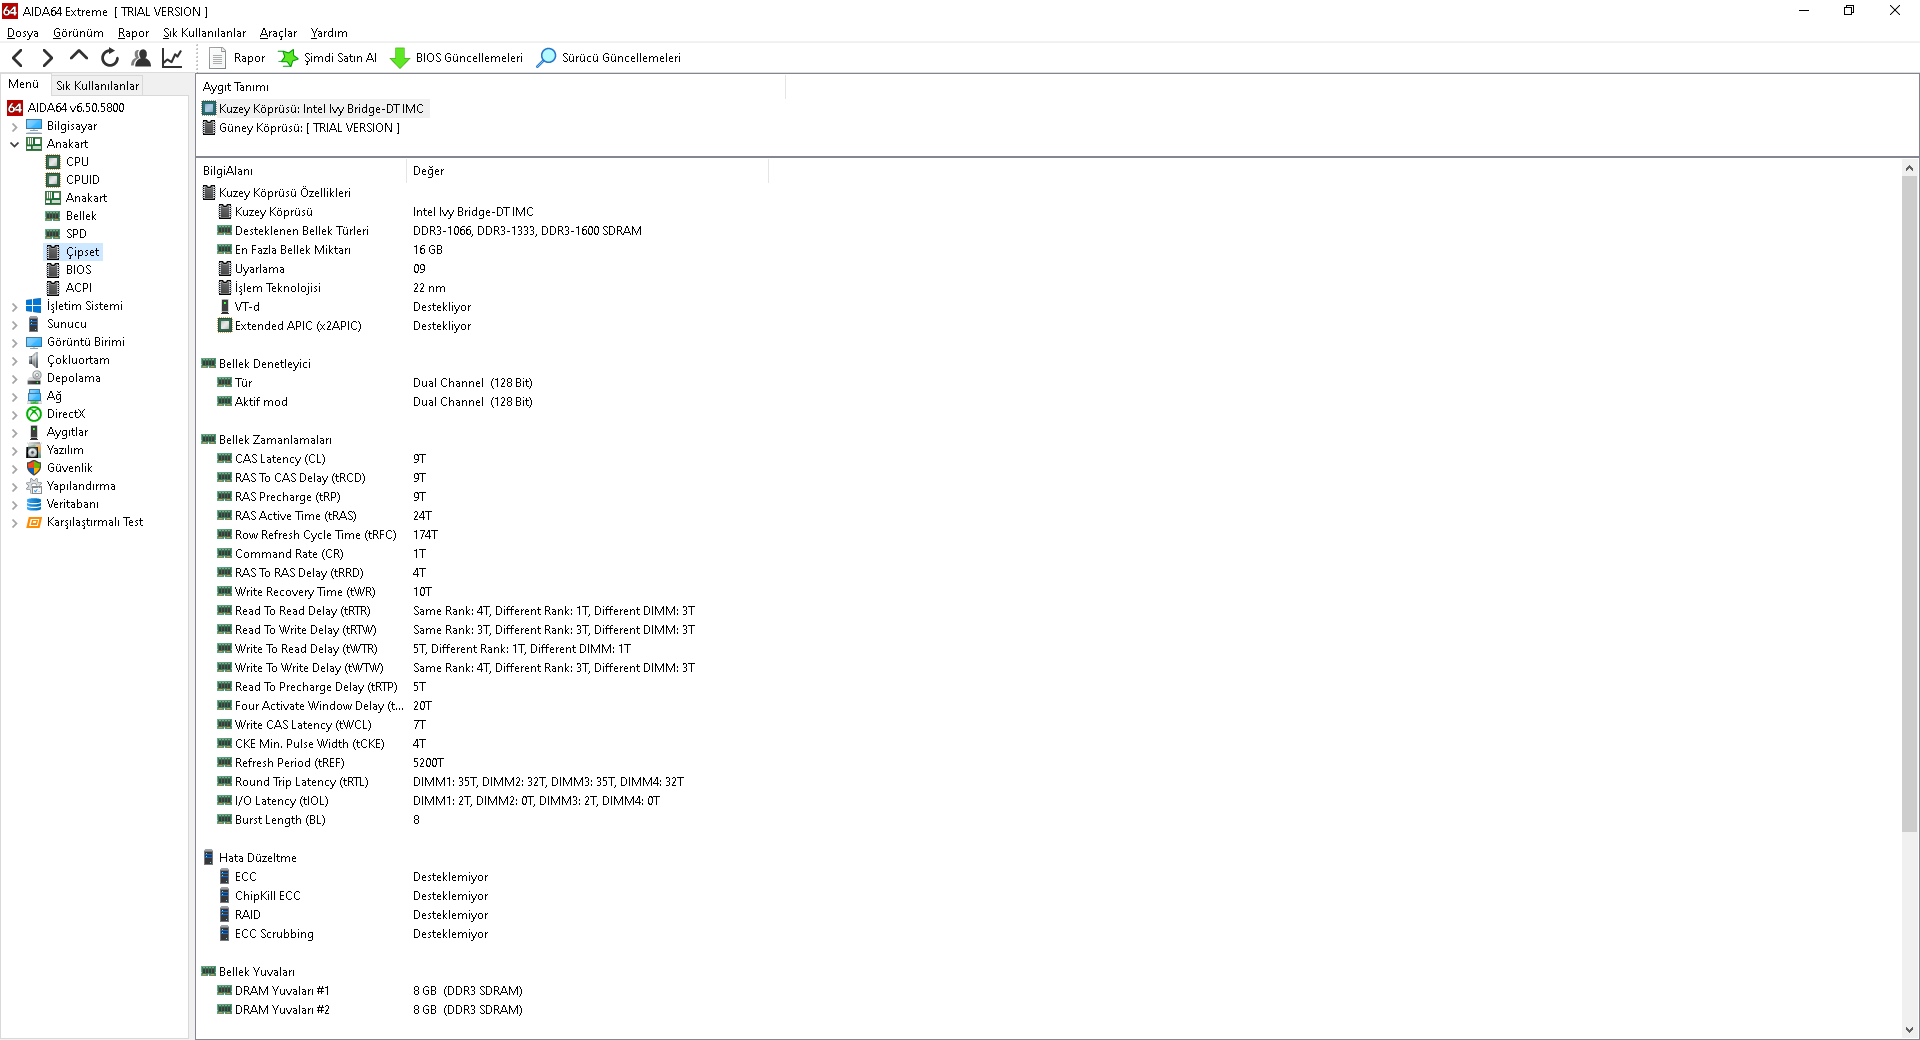Click the scrollbar up arrow
The width and height of the screenshot is (1920, 1040).
(x=1909, y=169)
